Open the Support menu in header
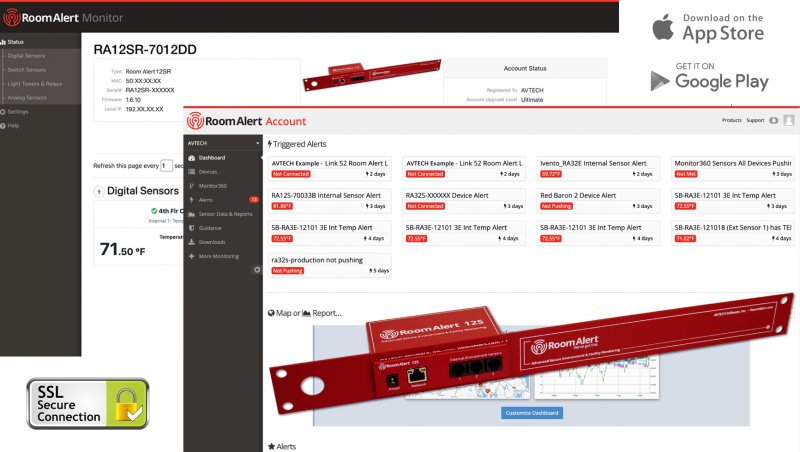 click(x=755, y=120)
